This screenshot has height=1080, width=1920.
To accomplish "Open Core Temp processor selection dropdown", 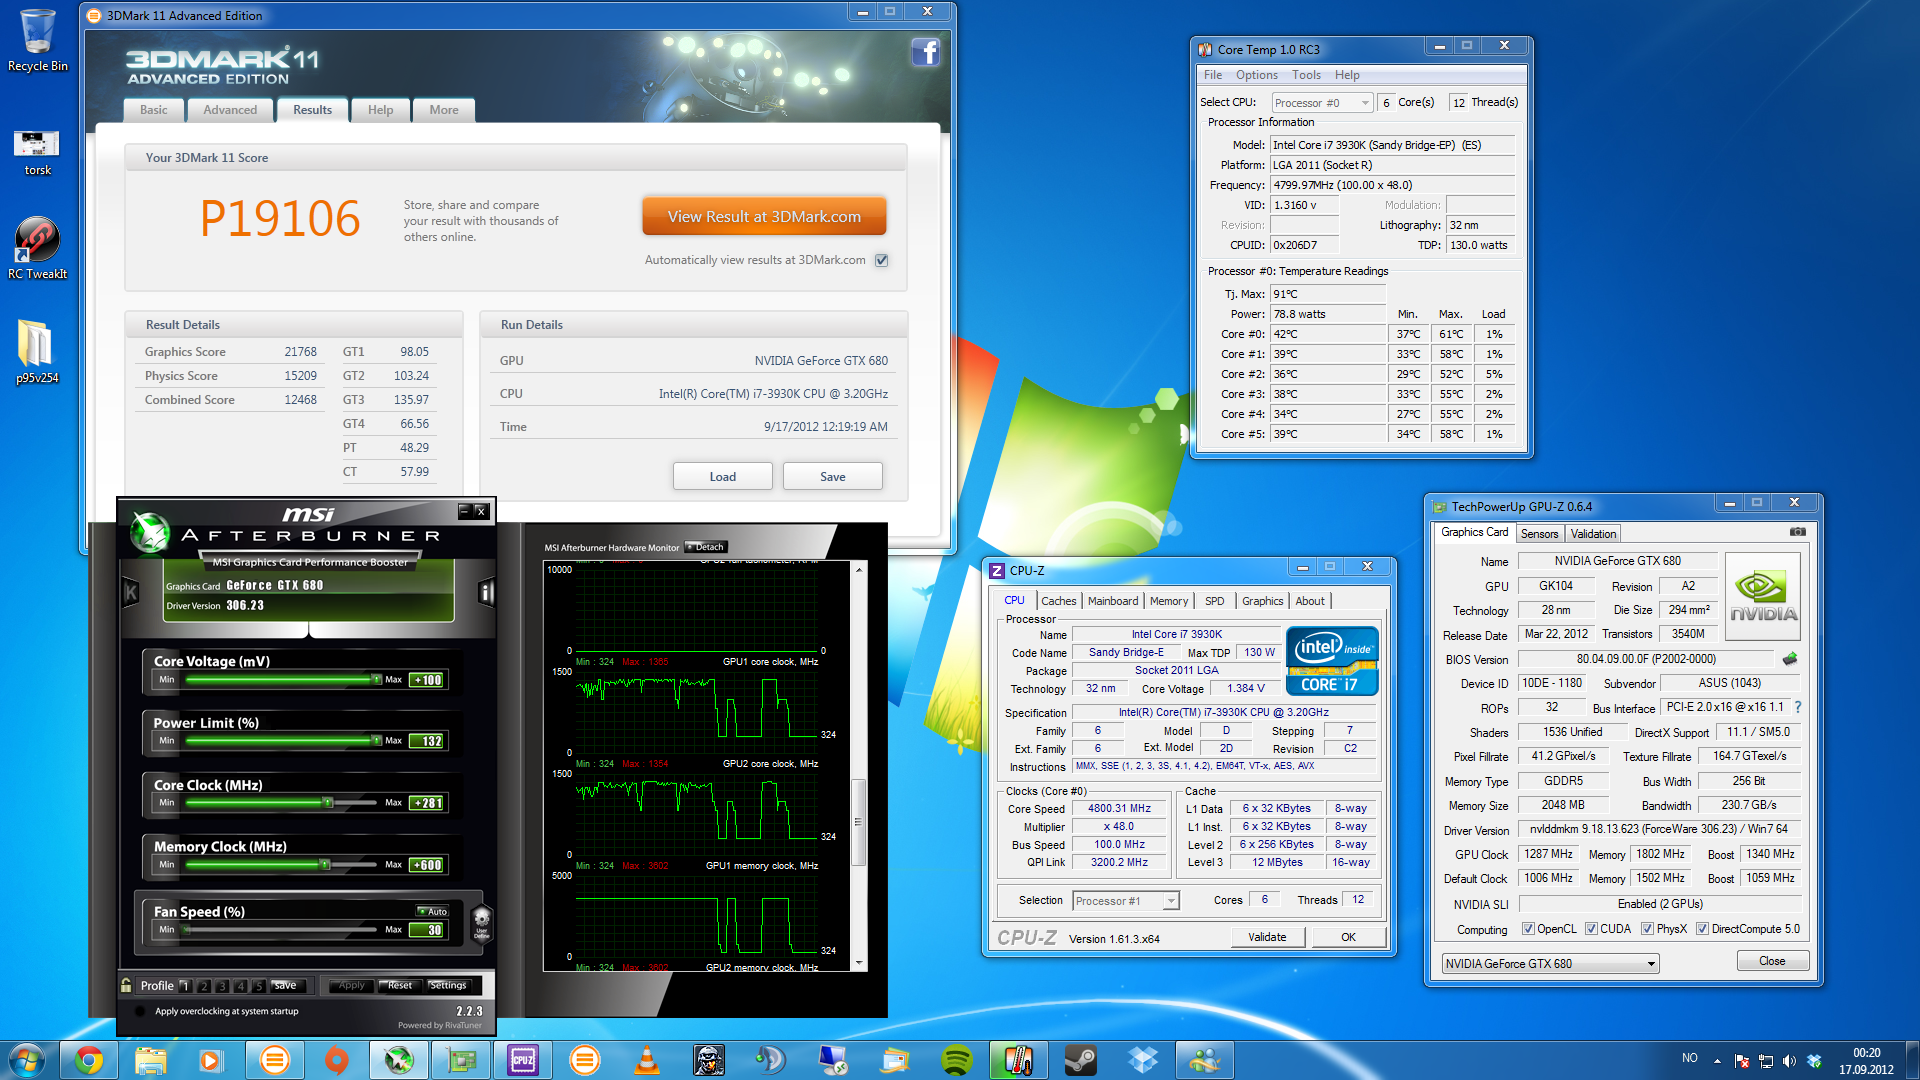I will coord(1321,103).
